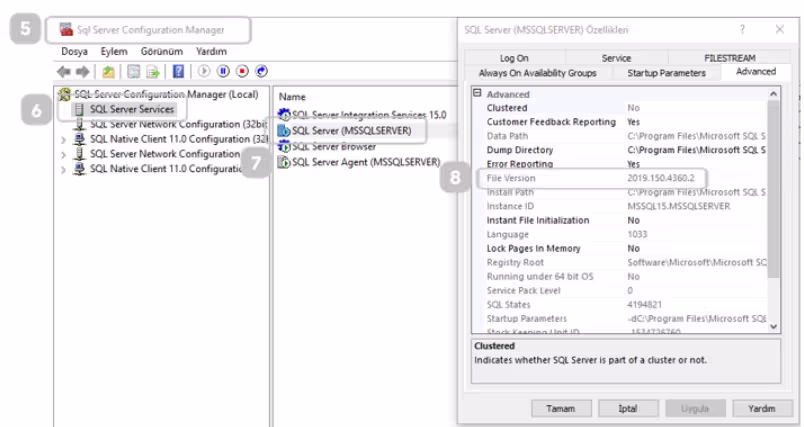The height and width of the screenshot is (427, 804).
Task: Select the Instant File Initialization property
Action: (626, 220)
